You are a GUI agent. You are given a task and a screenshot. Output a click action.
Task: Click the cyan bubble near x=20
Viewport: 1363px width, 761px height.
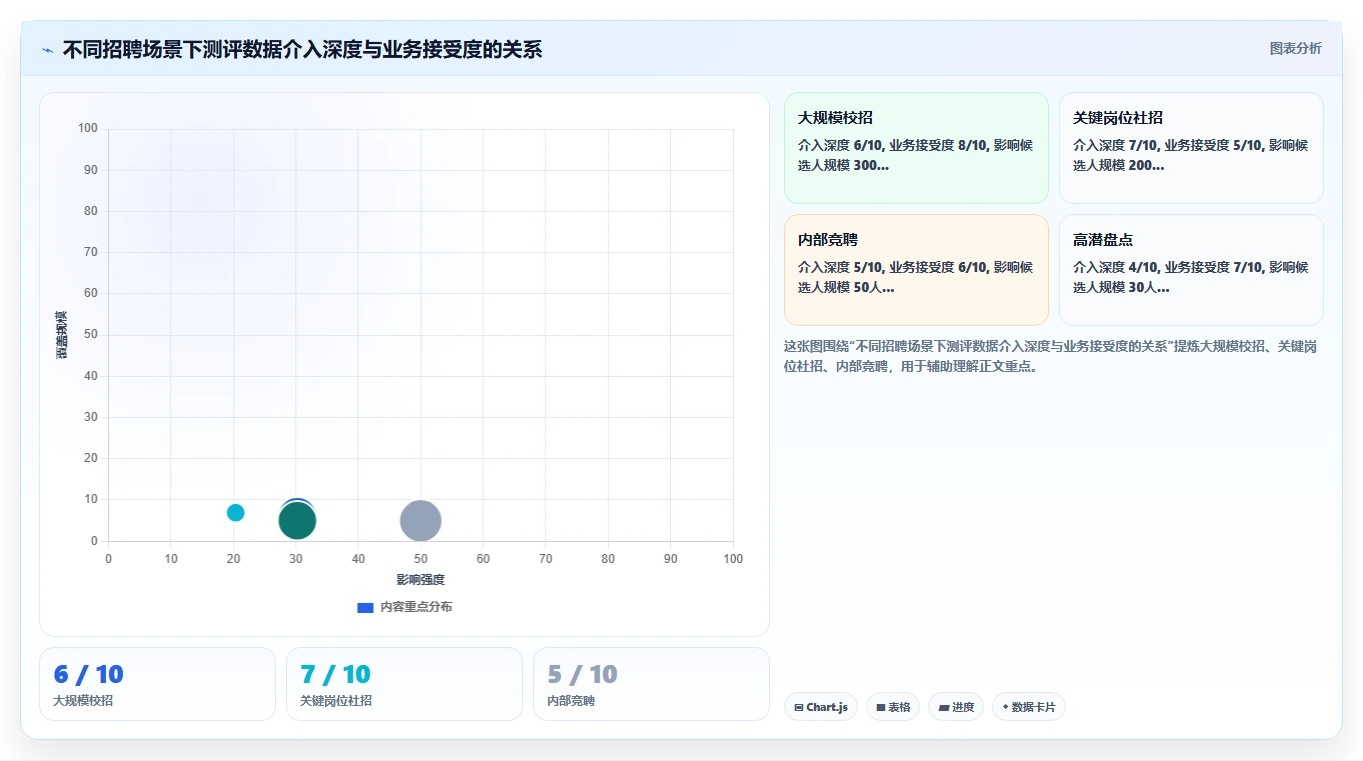coord(236,512)
